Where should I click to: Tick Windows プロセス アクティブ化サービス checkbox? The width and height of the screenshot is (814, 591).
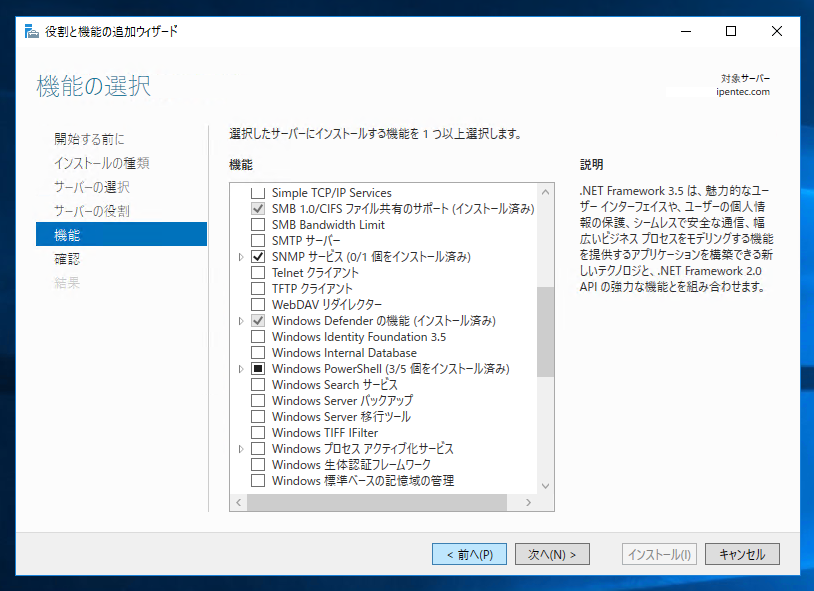(x=258, y=449)
